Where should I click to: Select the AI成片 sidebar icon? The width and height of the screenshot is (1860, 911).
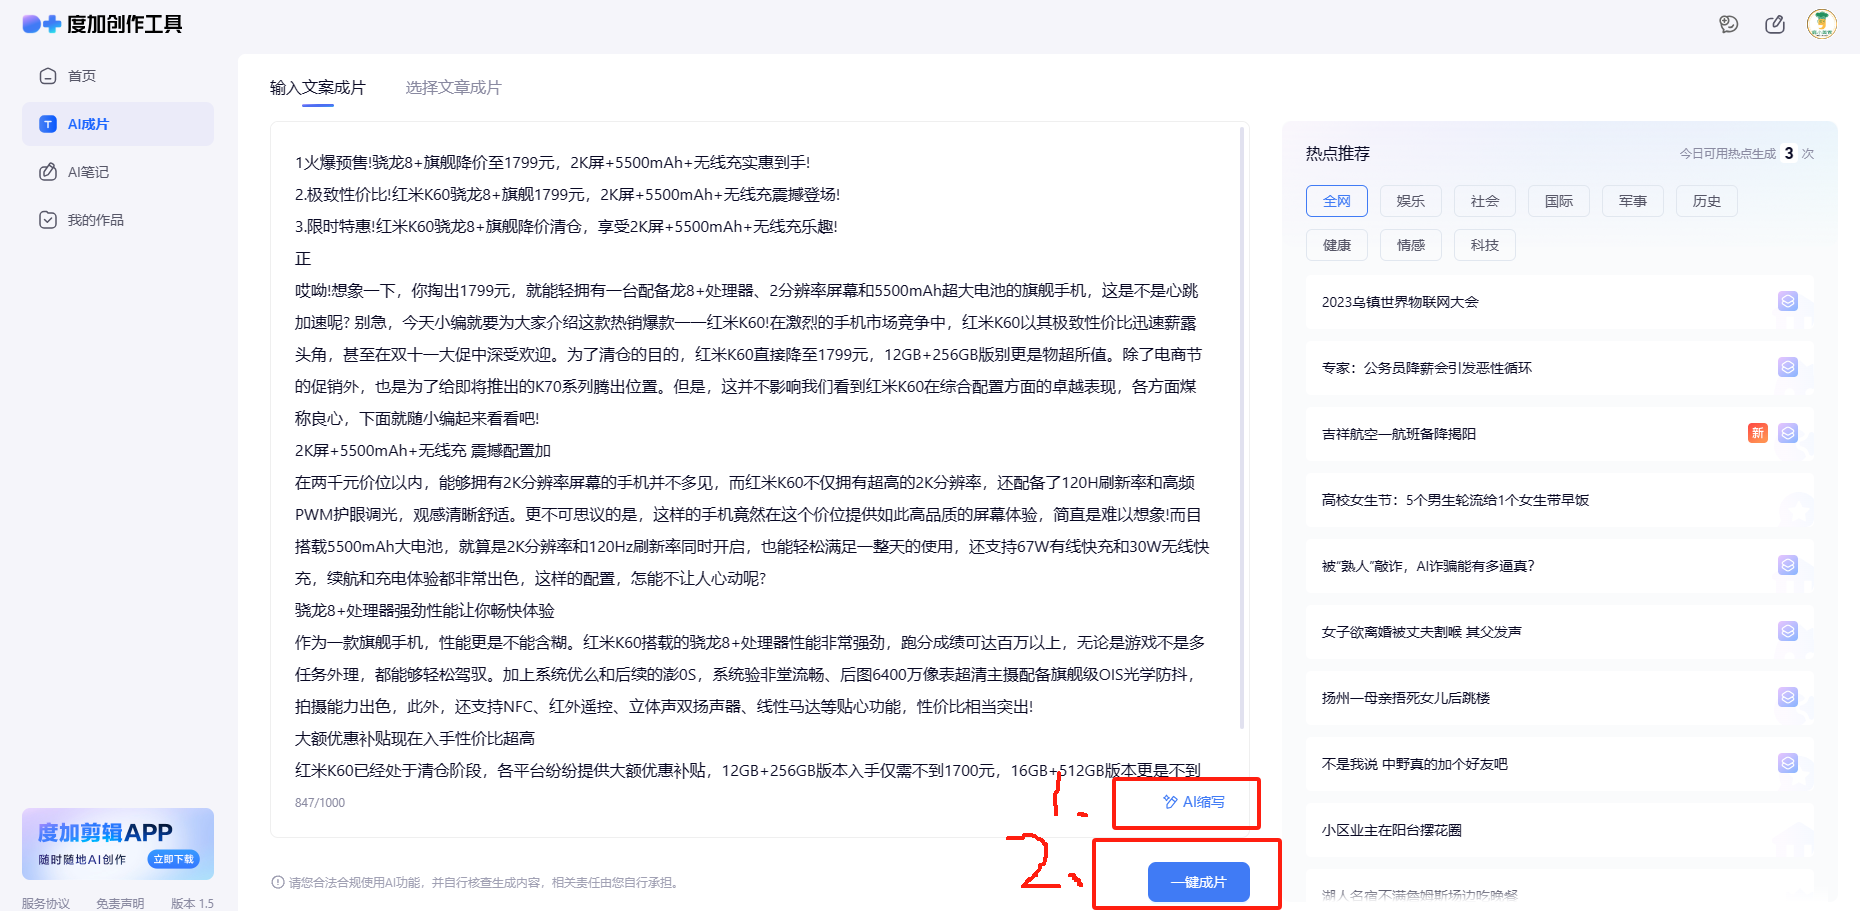pos(48,123)
